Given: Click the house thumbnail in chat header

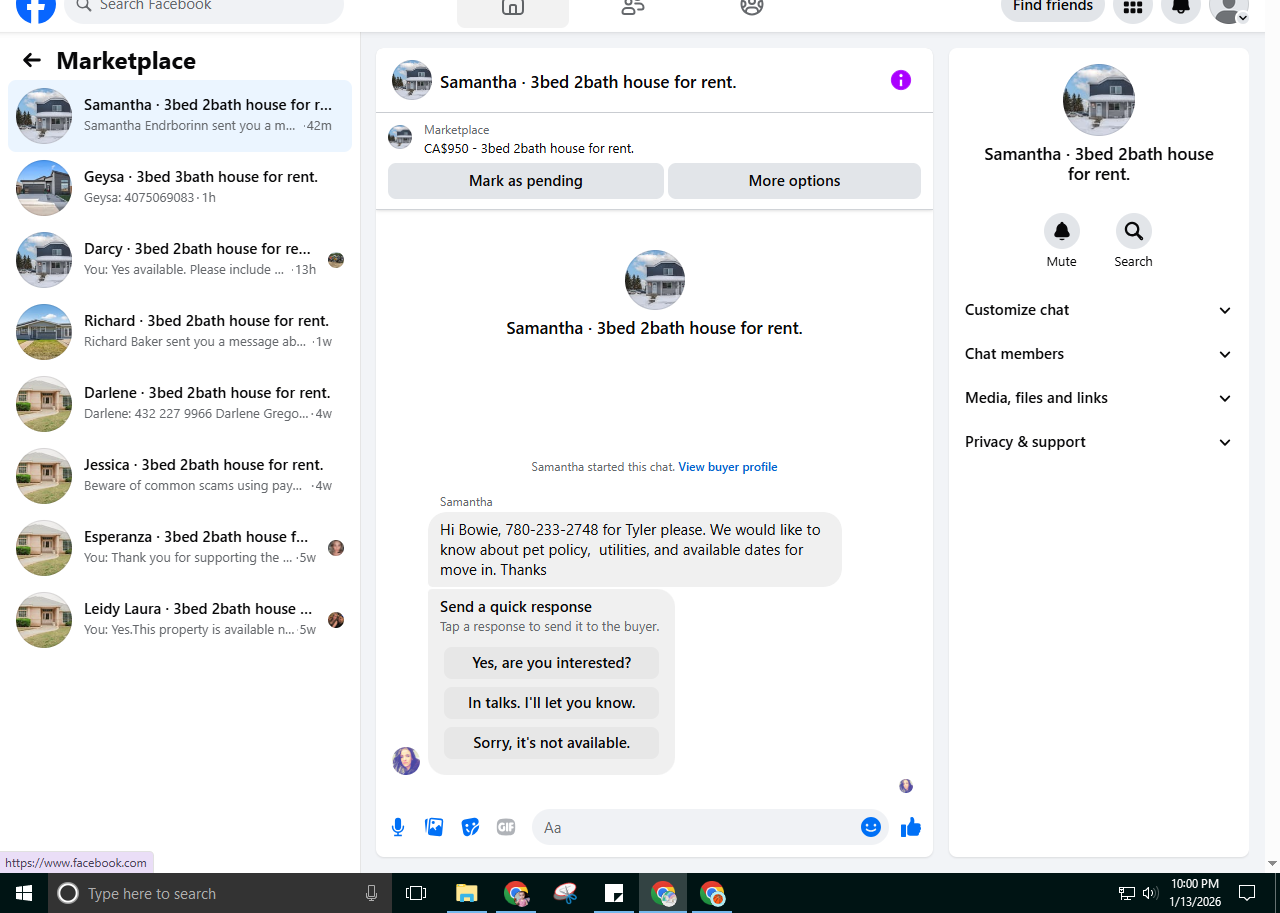Looking at the screenshot, I should pyautogui.click(x=412, y=80).
